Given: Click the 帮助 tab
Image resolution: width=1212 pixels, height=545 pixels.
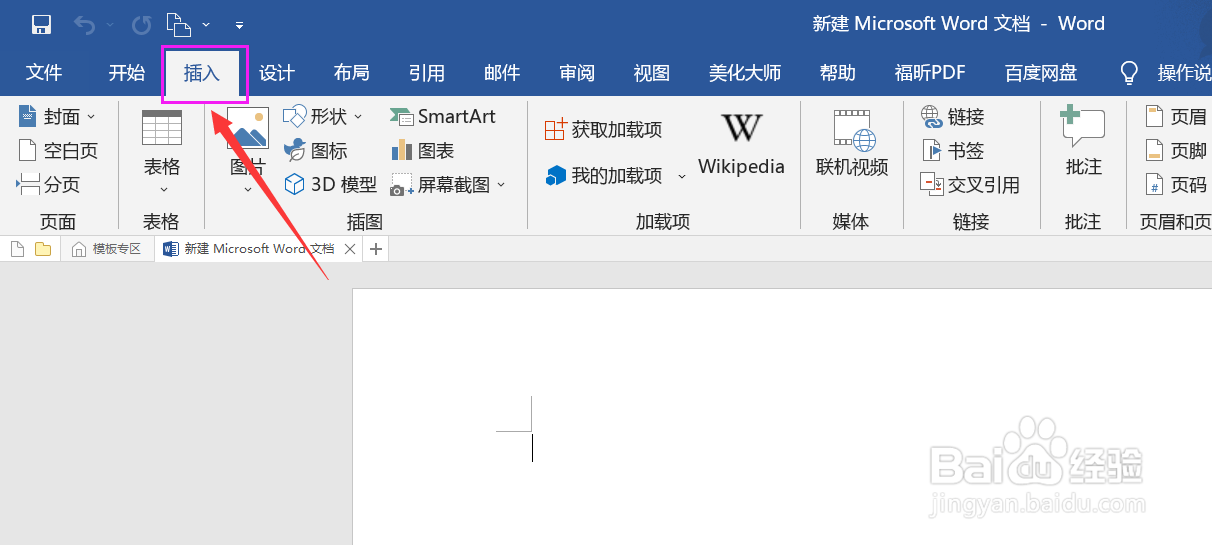Looking at the screenshot, I should pyautogui.click(x=838, y=73).
